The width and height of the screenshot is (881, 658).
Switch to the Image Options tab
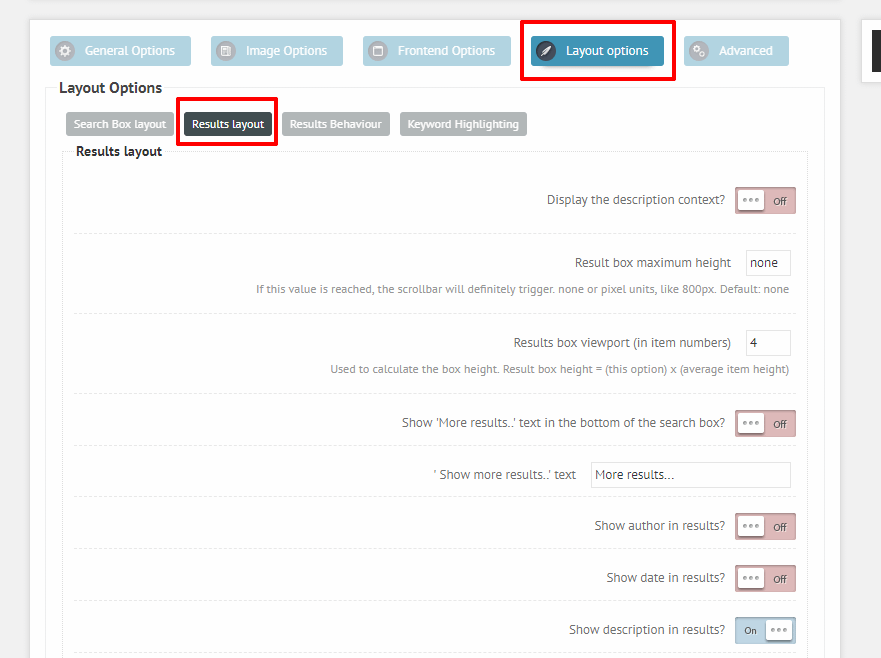click(x=276, y=50)
